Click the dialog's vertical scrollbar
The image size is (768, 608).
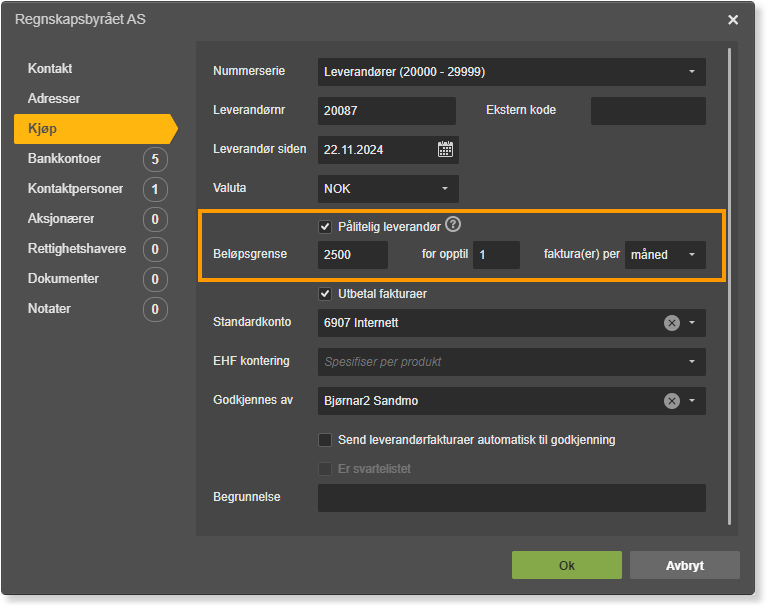[729, 287]
